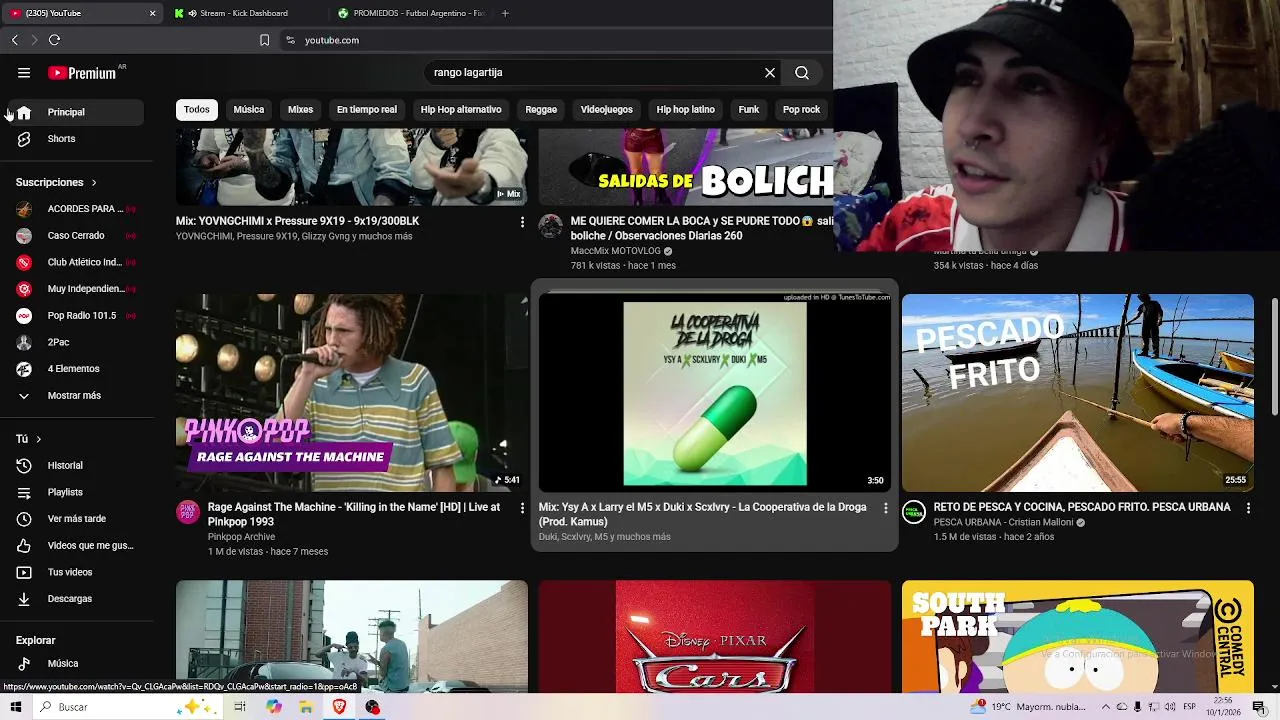The height and width of the screenshot is (720, 1280).
Task: Select the Videojuegos filter chip
Action: click(607, 110)
